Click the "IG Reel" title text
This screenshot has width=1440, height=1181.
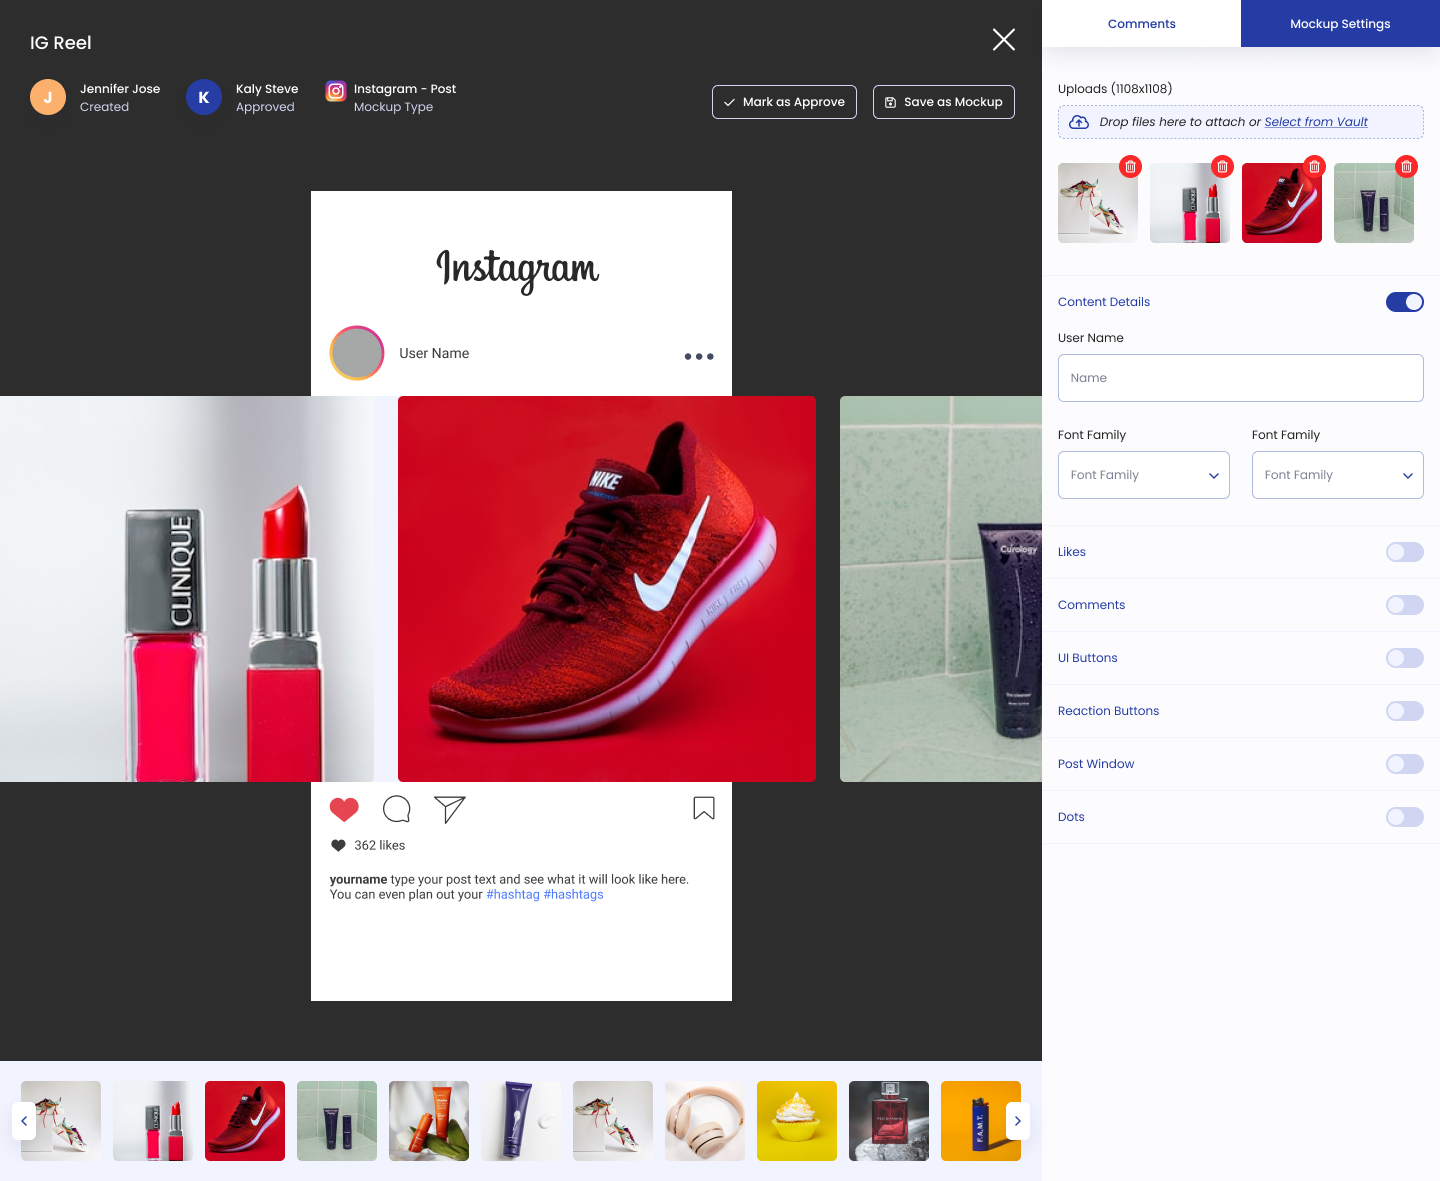click(x=61, y=43)
